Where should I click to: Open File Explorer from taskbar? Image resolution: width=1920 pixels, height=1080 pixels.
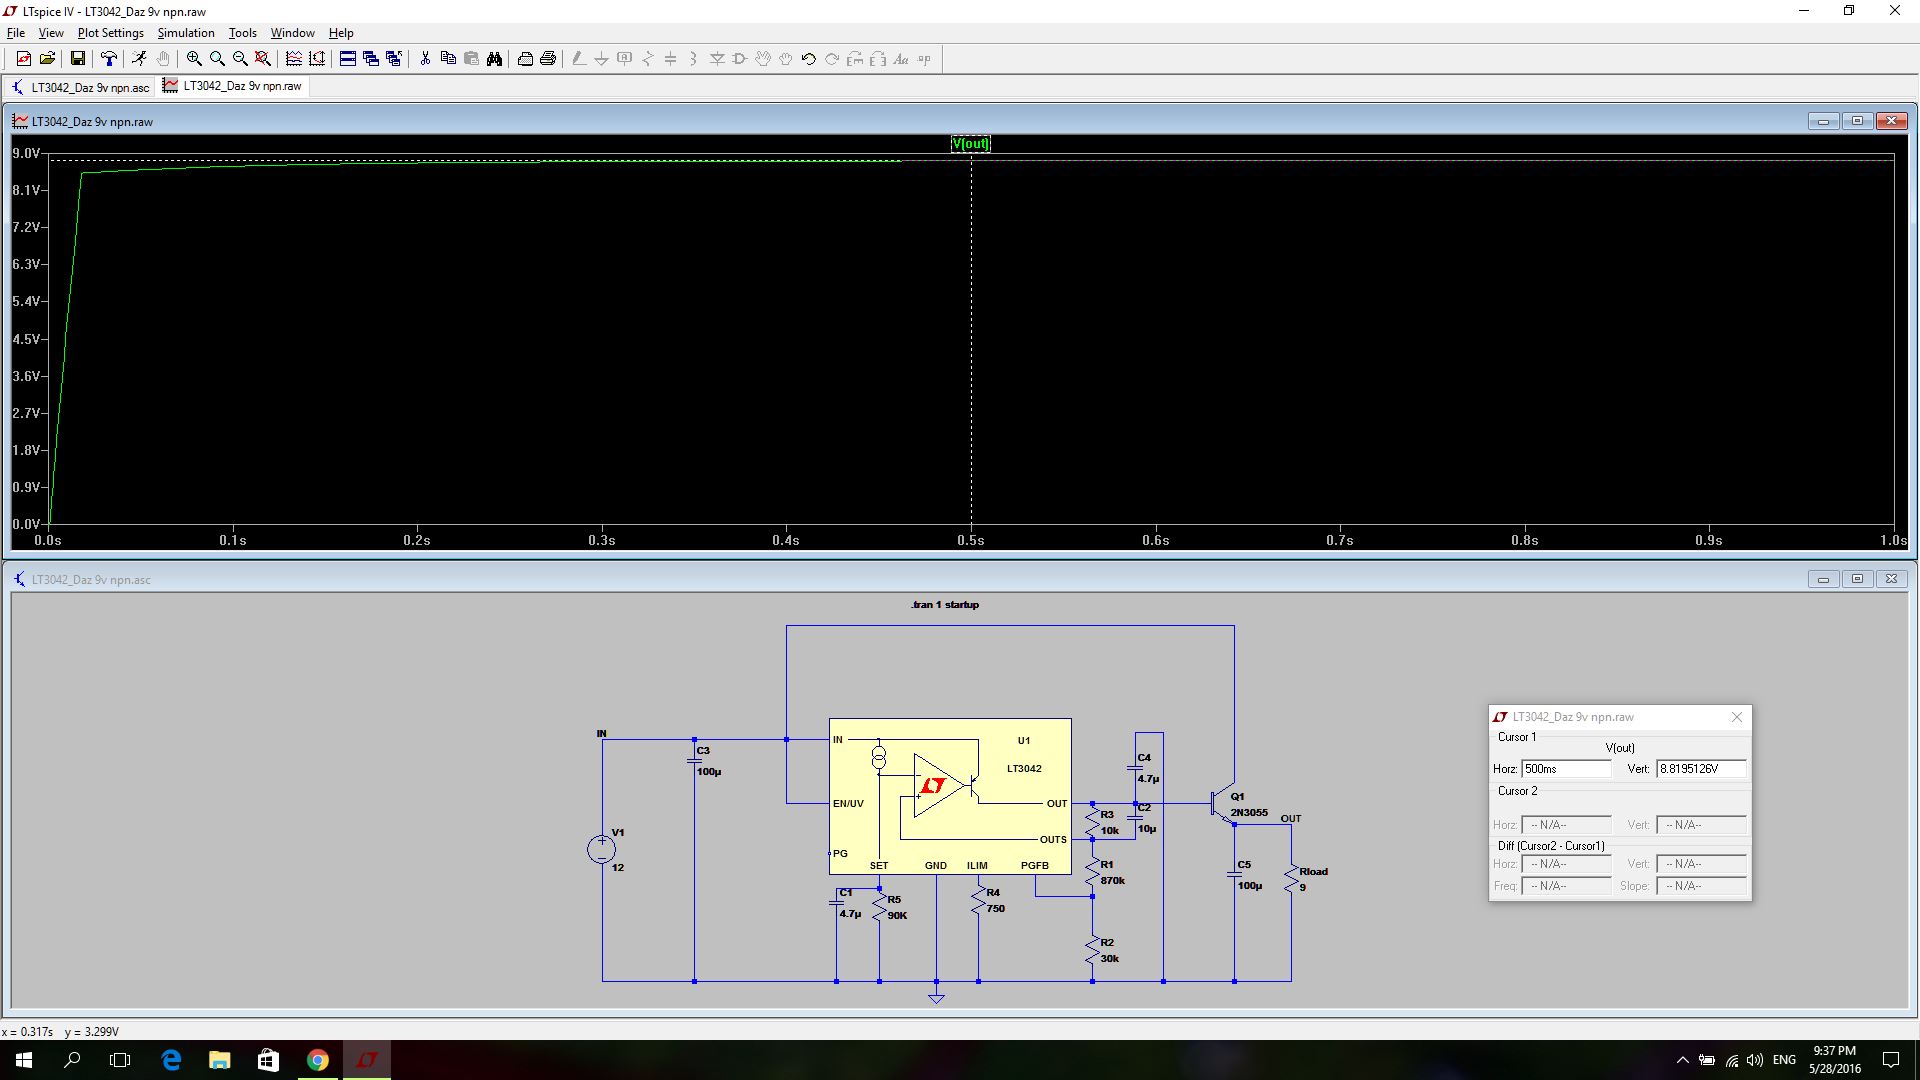click(x=220, y=1060)
